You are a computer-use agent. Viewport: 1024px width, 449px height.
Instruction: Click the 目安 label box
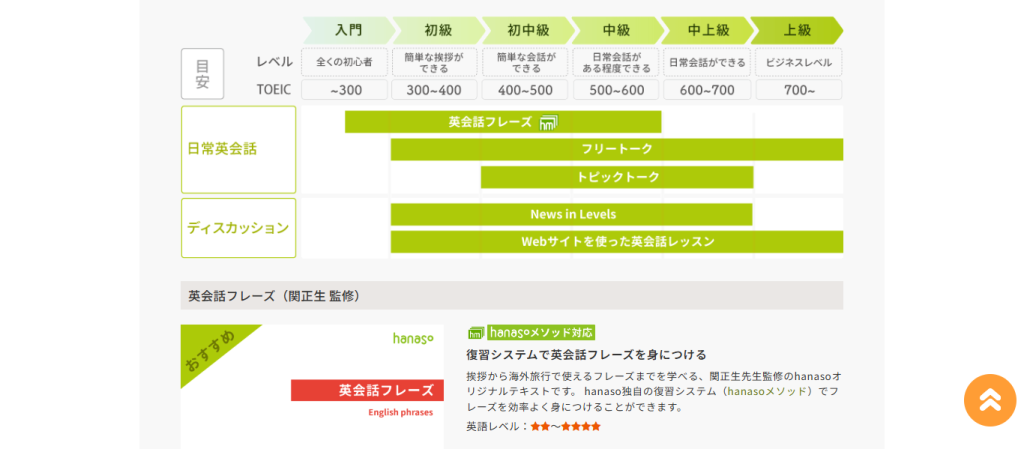tap(202, 74)
